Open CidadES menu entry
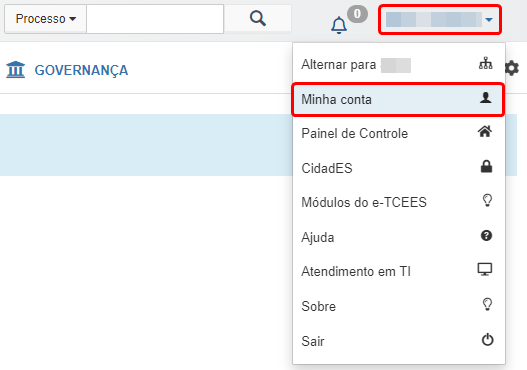Viewport: 527px width, 370px height. tap(399, 168)
